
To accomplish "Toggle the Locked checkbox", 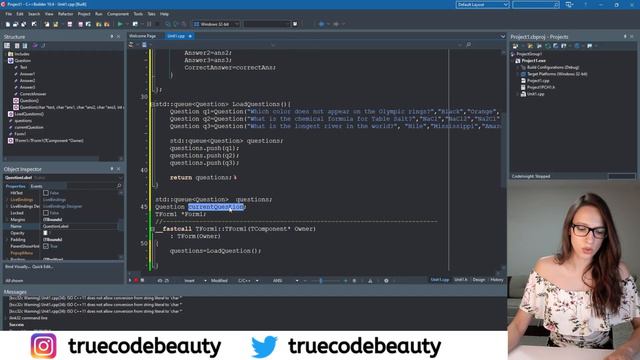I will tap(46, 213).
